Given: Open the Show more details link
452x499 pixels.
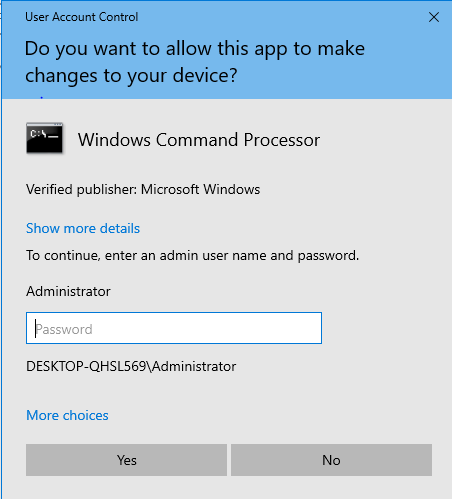Looking at the screenshot, I should pyautogui.click(x=83, y=228).
